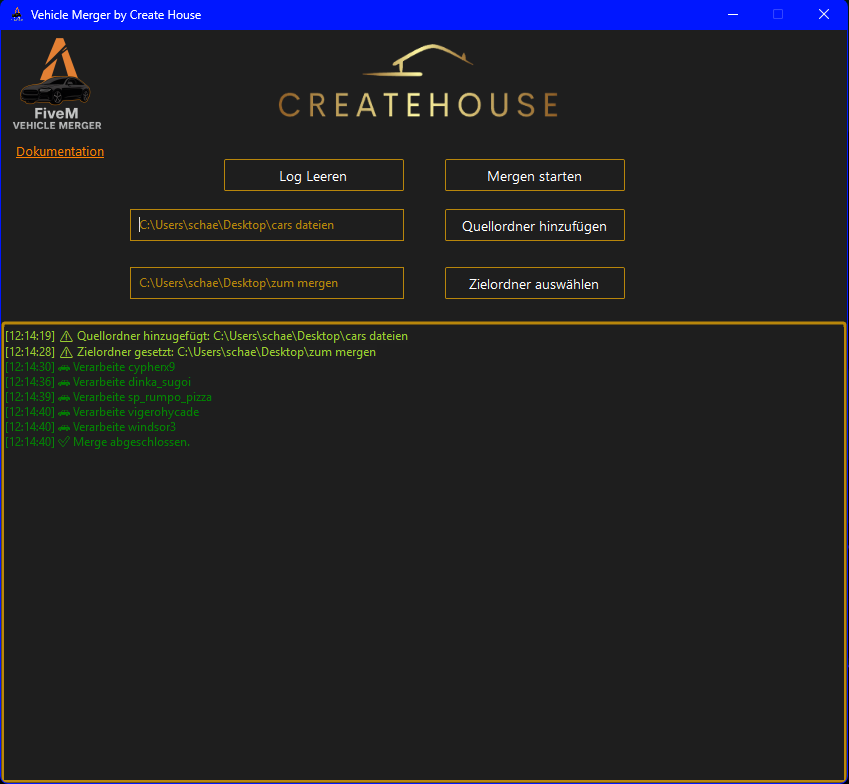Focus the zum mergen target path field

point(266,283)
